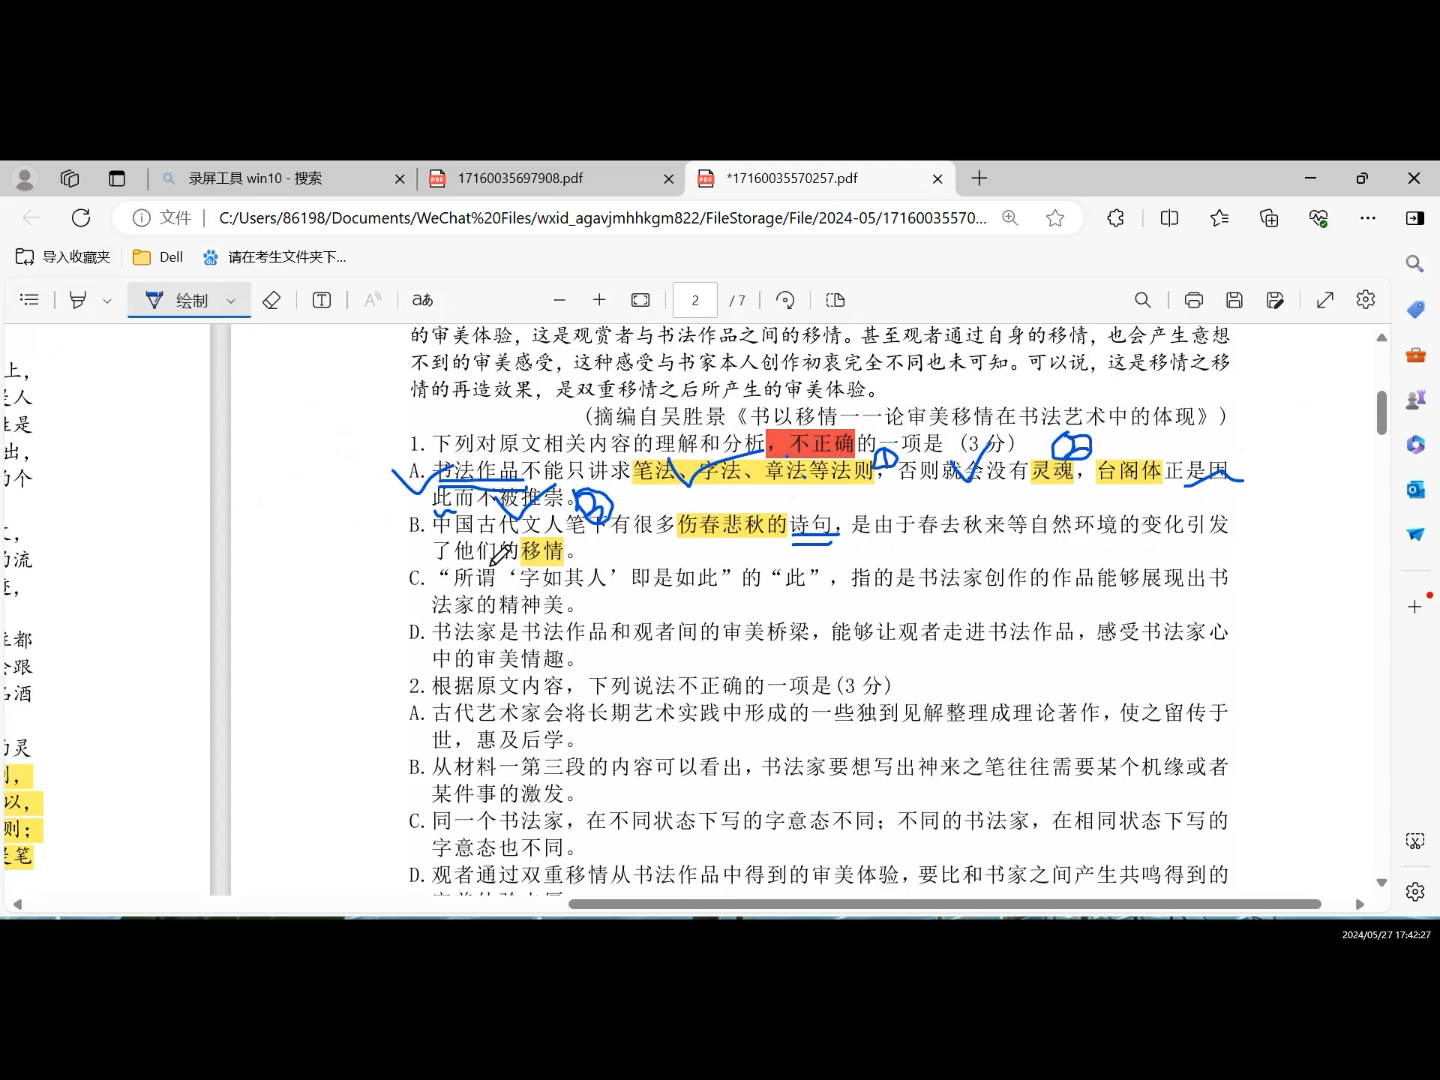The height and width of the screenshot is (1080, 1440).
Task: Click the scroll-down arrow of PDF
Action: click(x=1382, y=883)
